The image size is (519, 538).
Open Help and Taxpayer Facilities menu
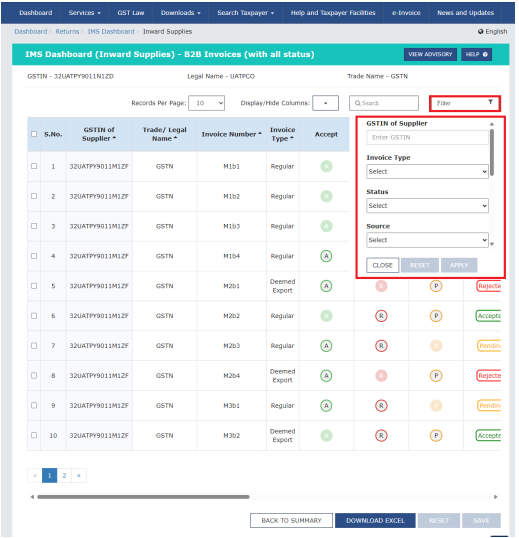click(333, 13)
